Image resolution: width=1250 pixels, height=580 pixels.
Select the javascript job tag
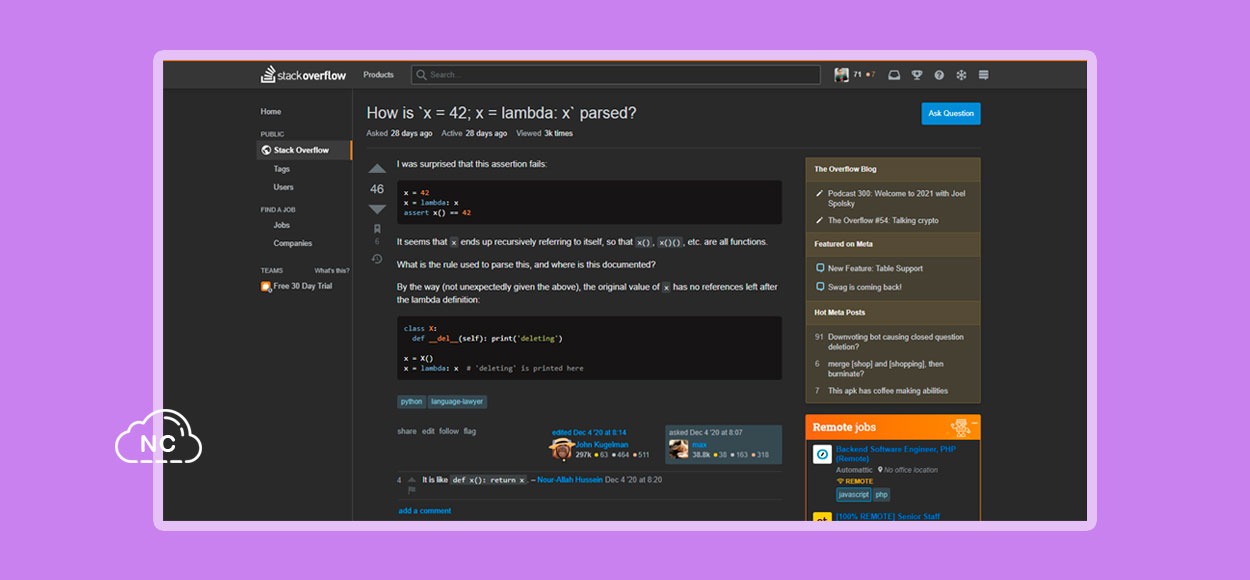click(854, 494)
